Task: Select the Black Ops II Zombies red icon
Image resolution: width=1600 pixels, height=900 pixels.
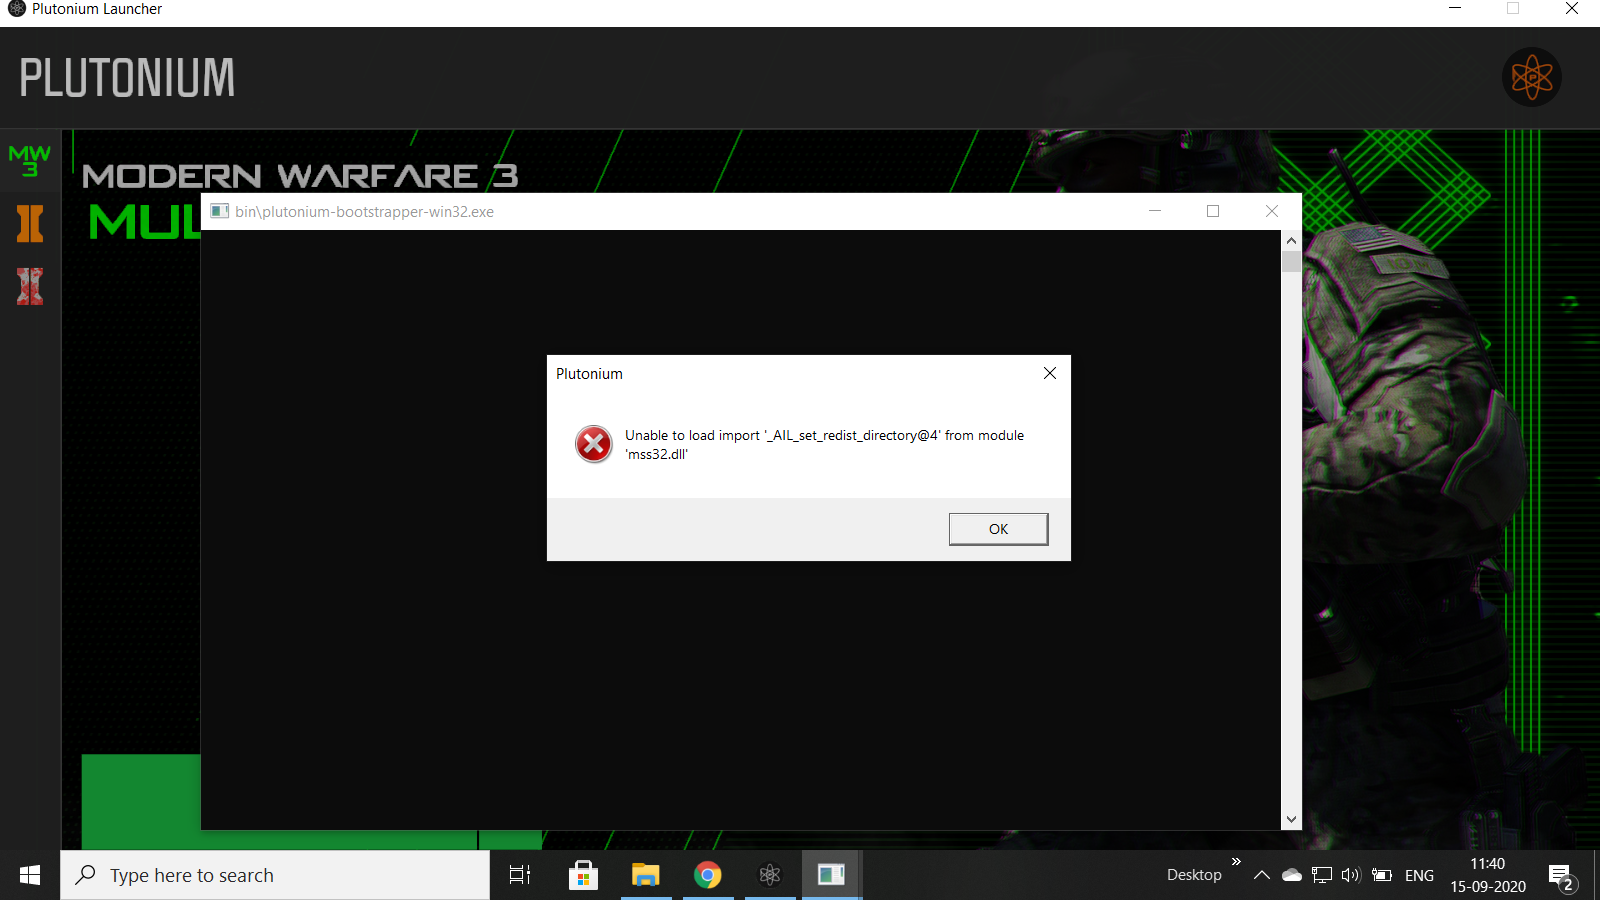Action: [30, 286]
